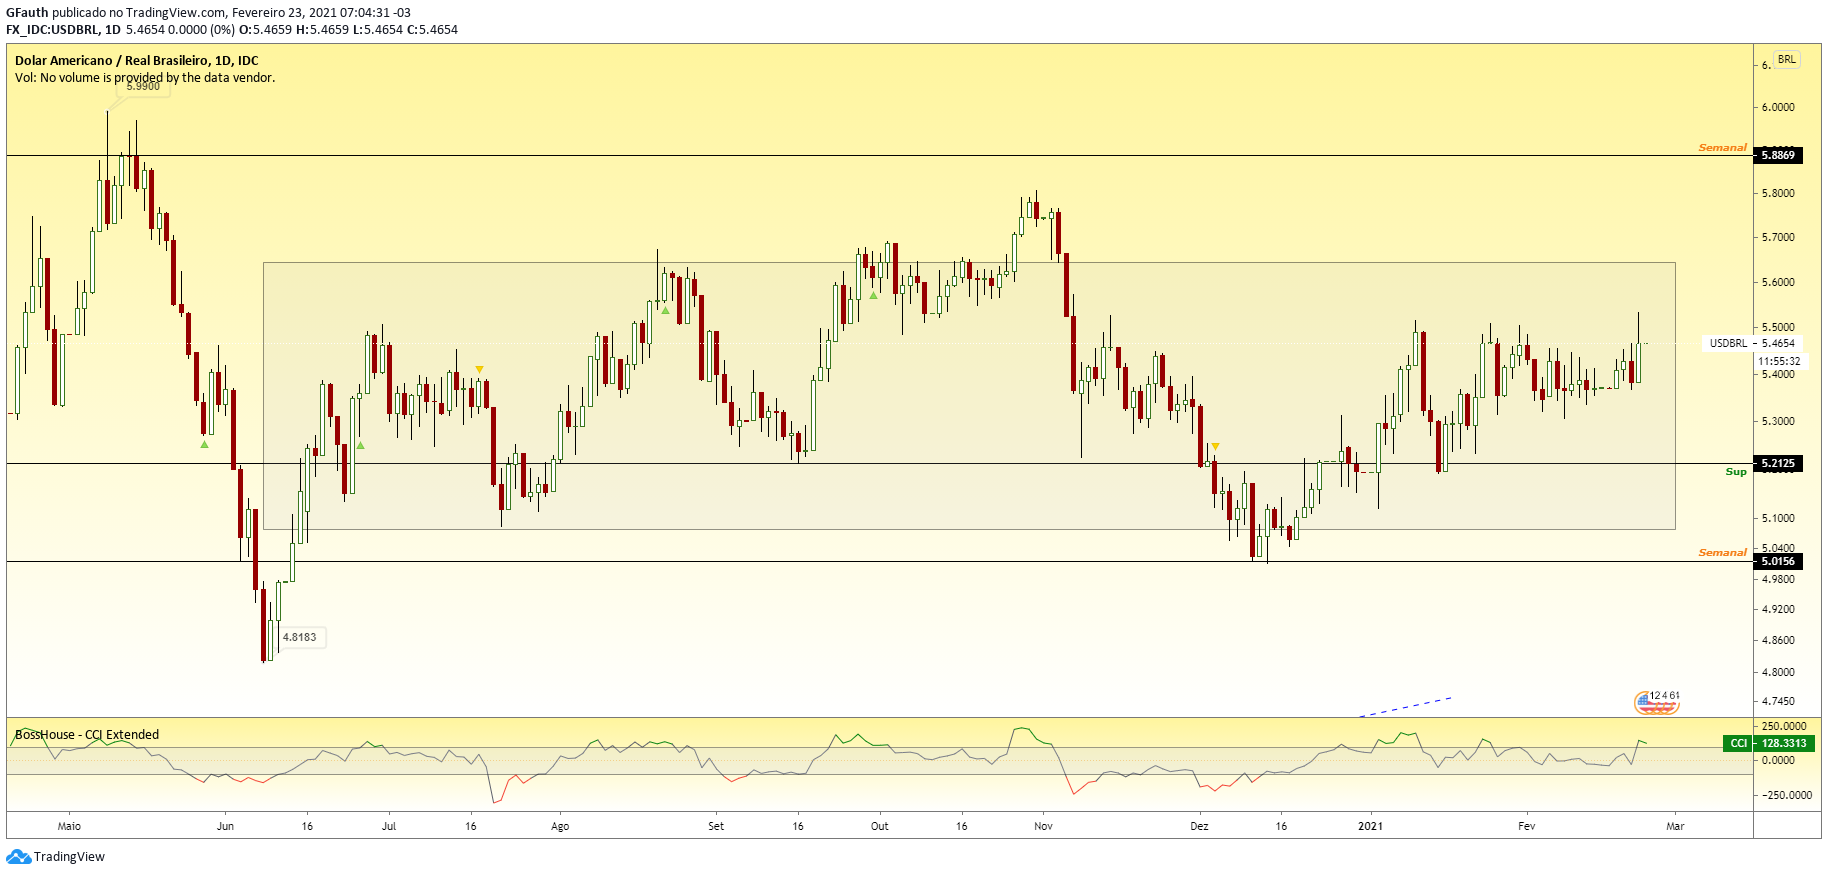Click the Out label on the time axis
This screenshot has width=1828, height=875.
pyautogui.click(x=879, y=826)
